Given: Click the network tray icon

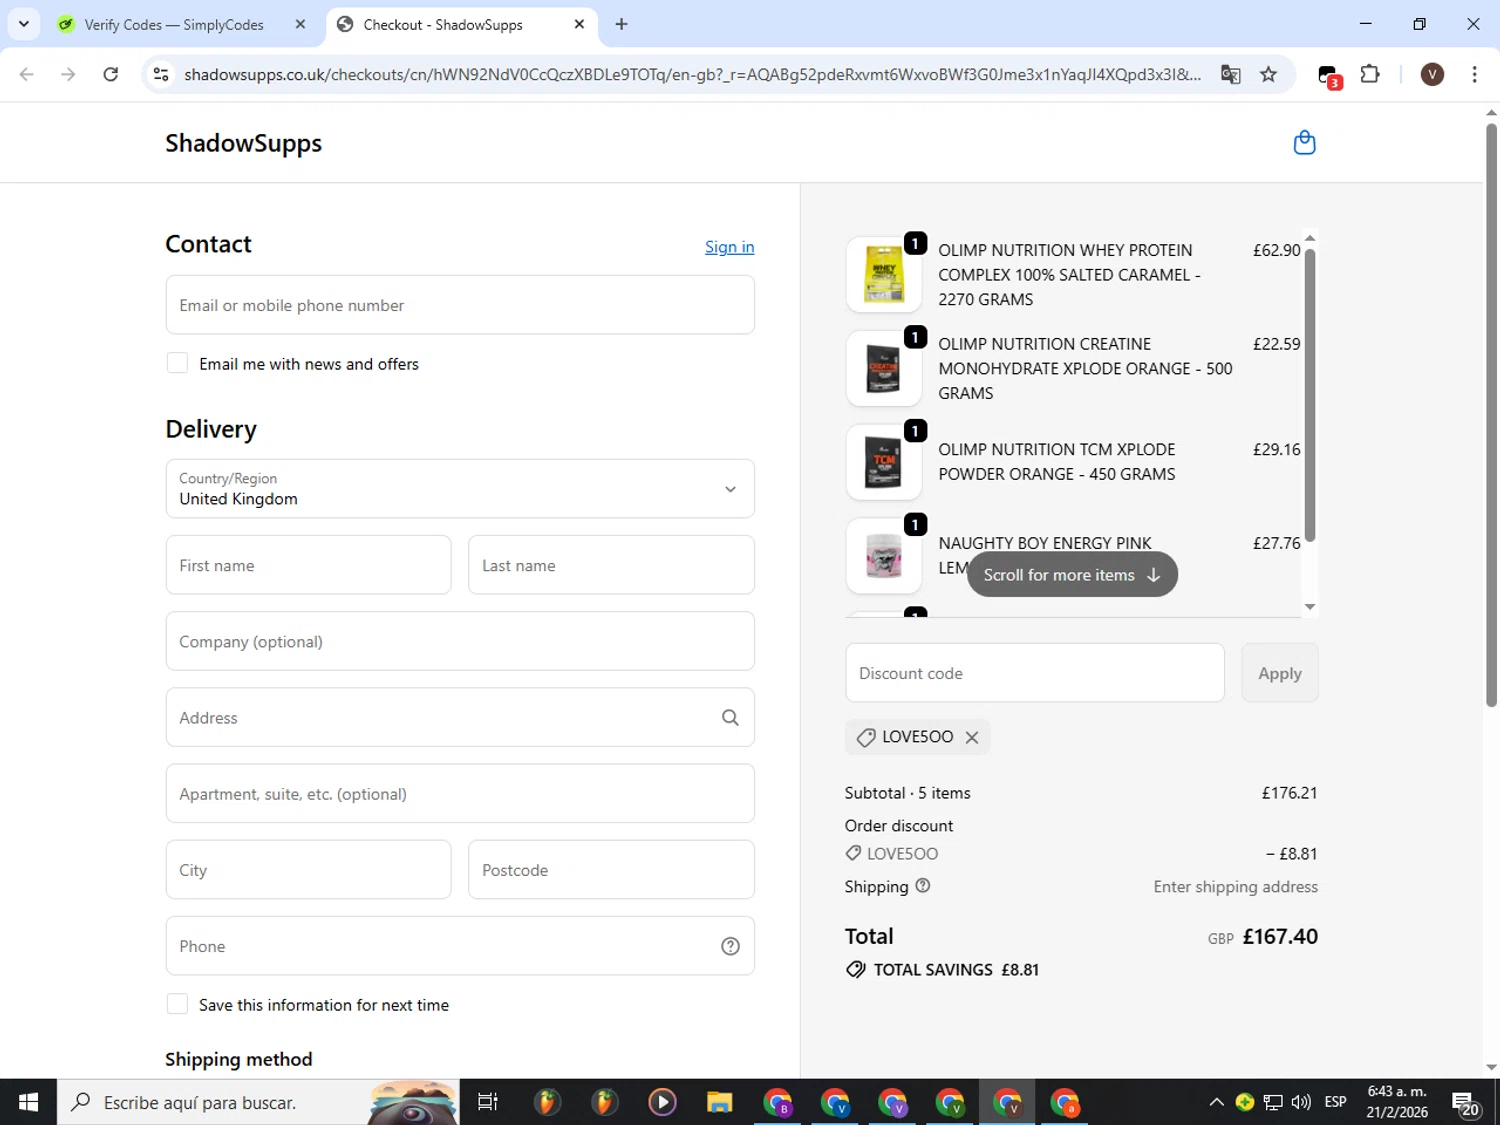Looking at the screenshot, I should (1273, 1102).
